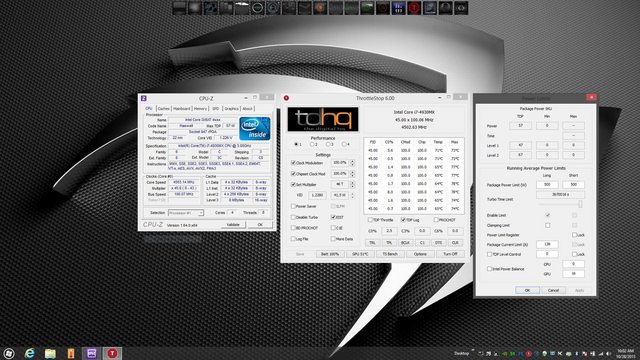Click the Package Power Limit Long field
This screenshot has height=360, width=640.
(x=547, y=185)
